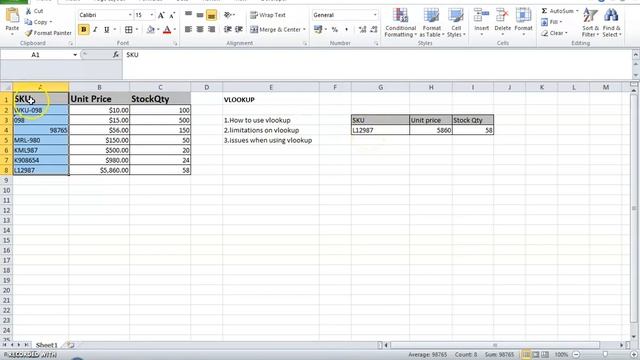Click Merge & Center
Image resolution: width=640 pixels, height=360 pixels.
pos(277,29)
